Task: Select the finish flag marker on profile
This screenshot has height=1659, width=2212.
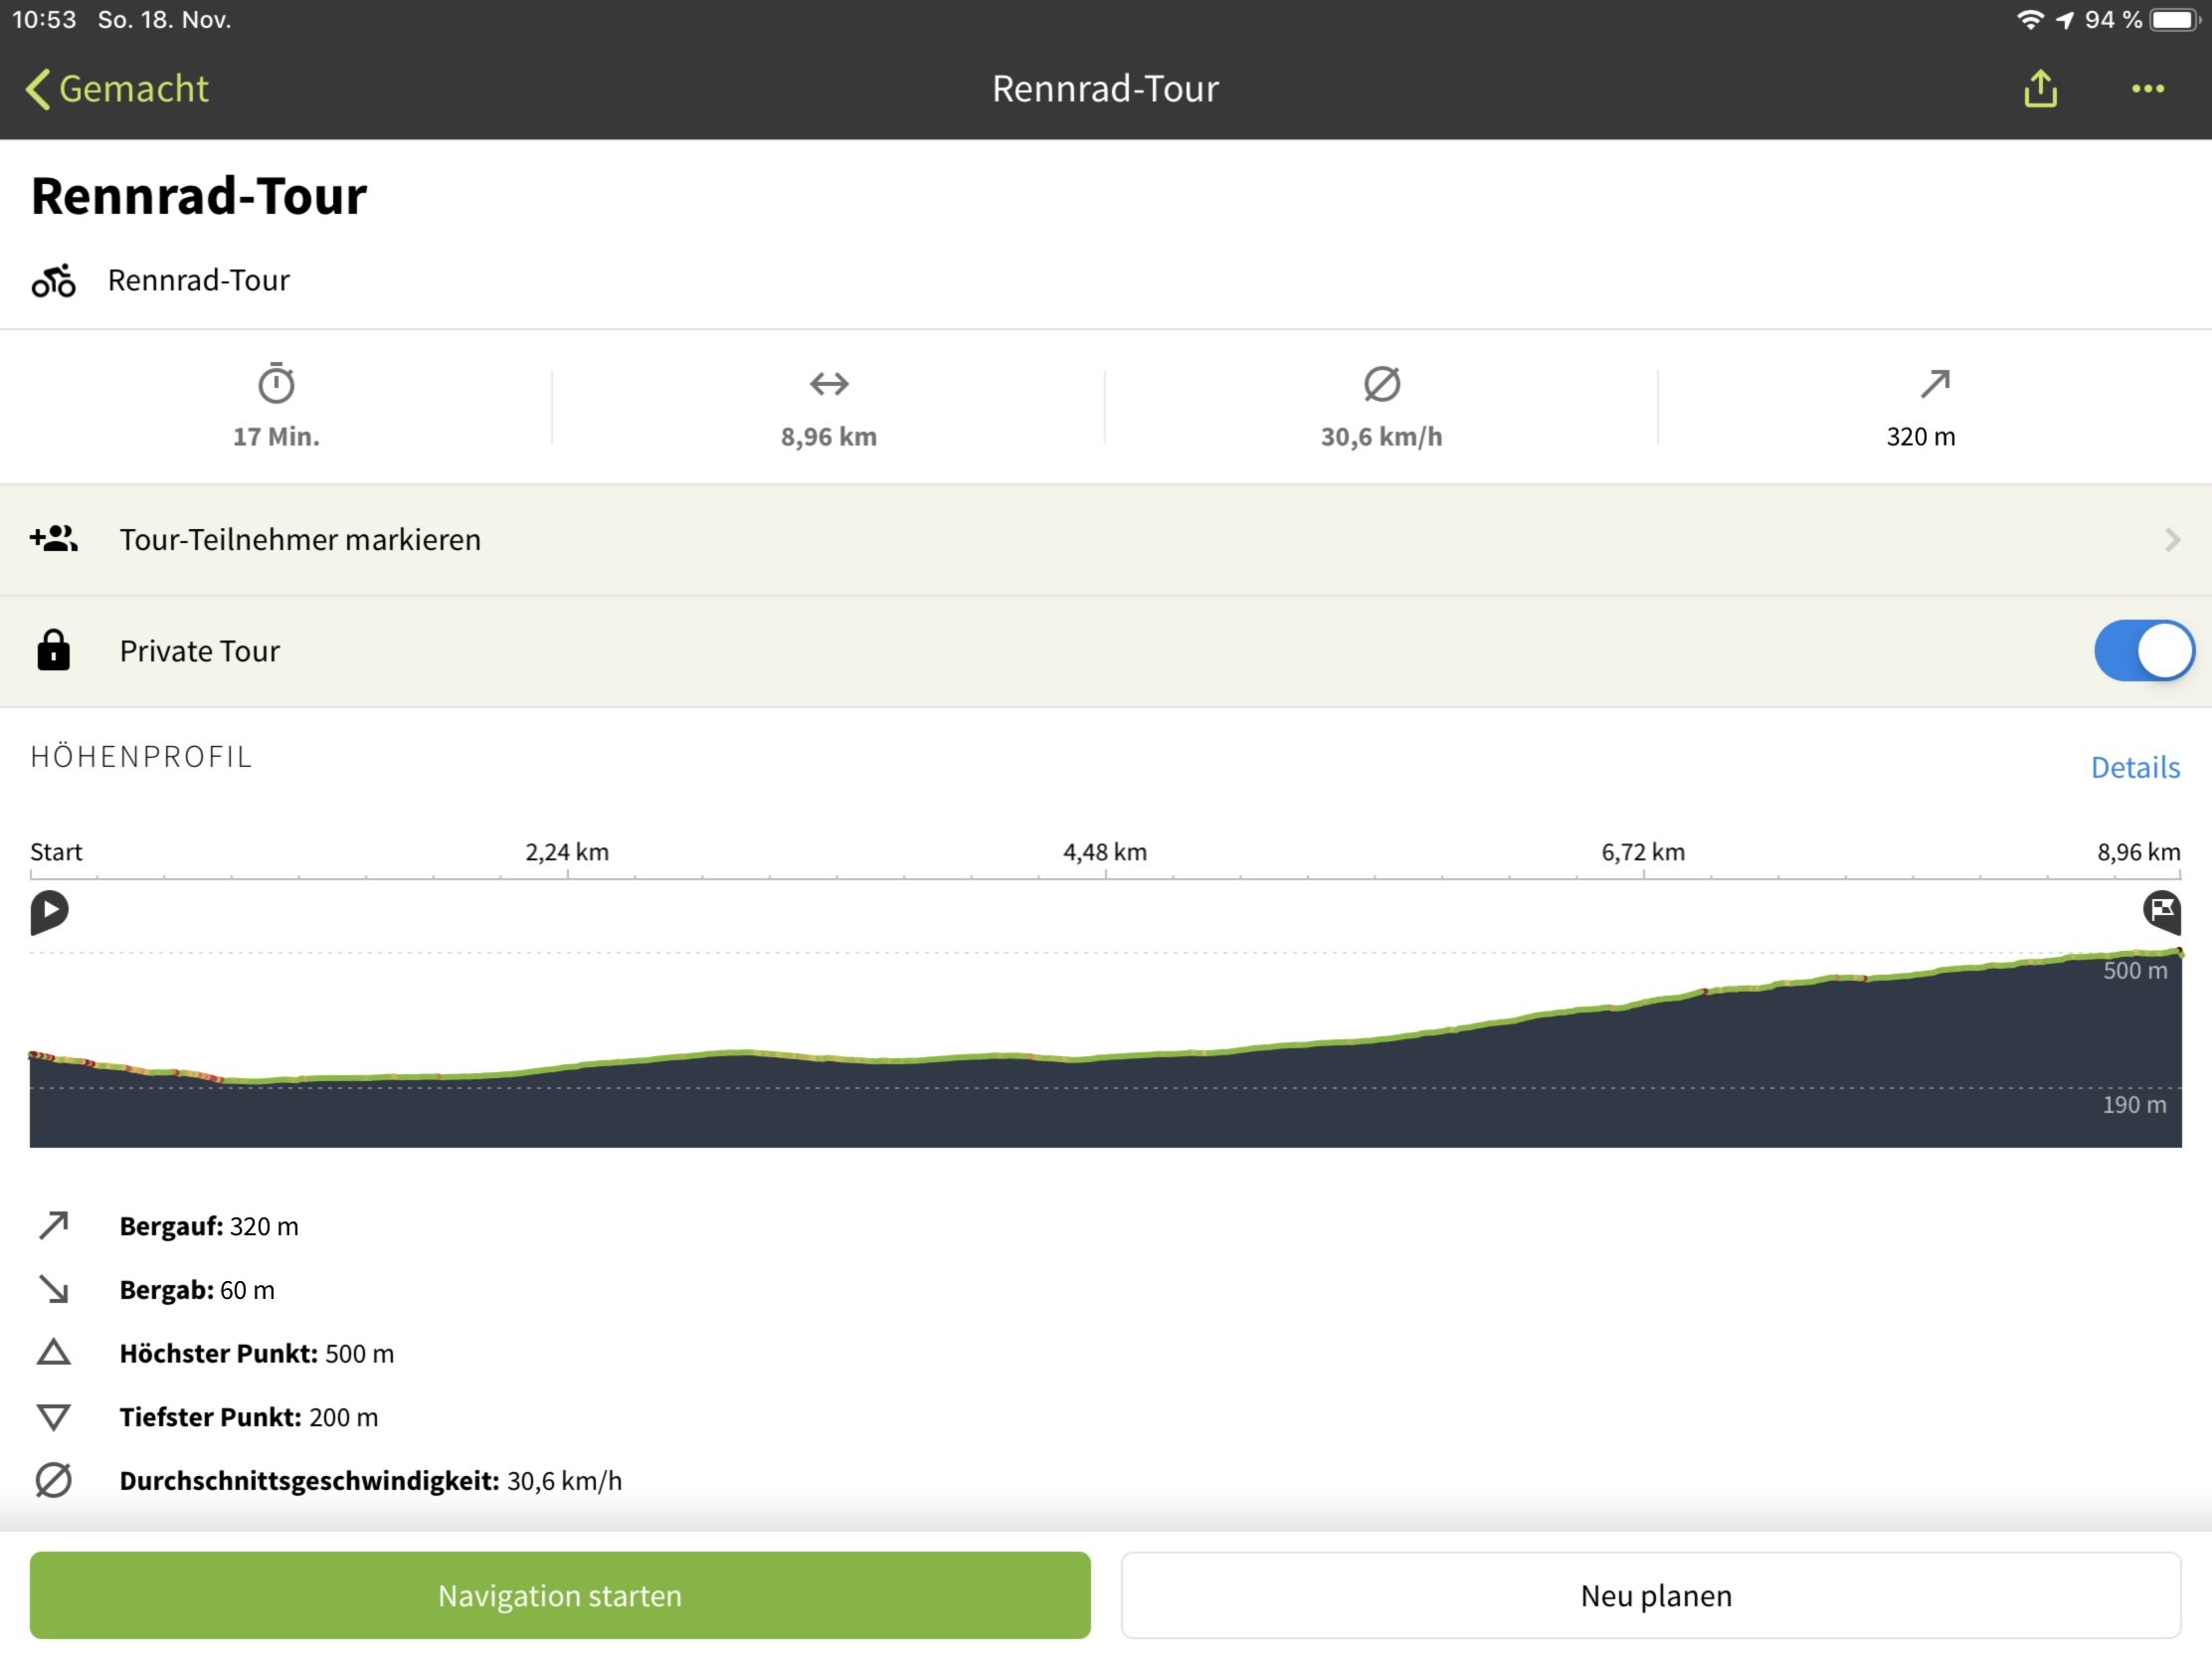Action: click(2161, 912)
